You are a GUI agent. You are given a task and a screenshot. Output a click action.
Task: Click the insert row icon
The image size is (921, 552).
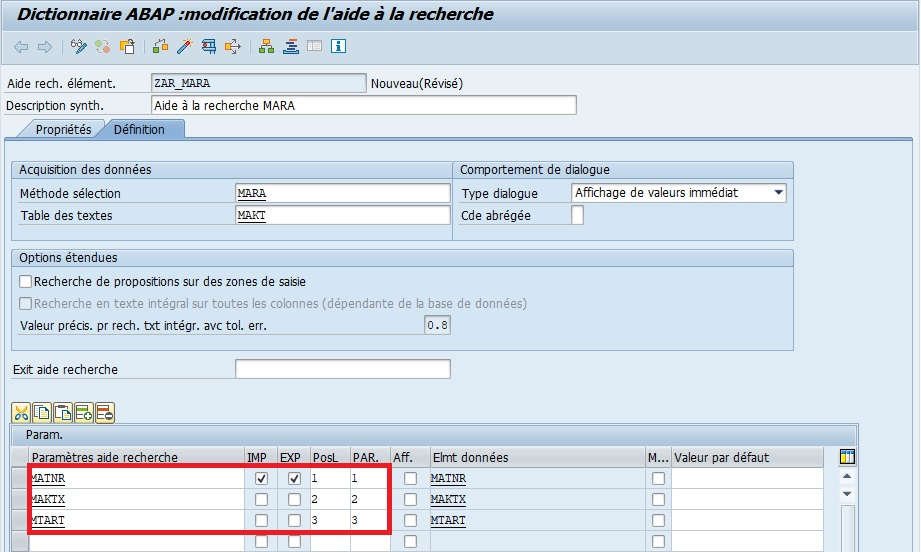83,412
